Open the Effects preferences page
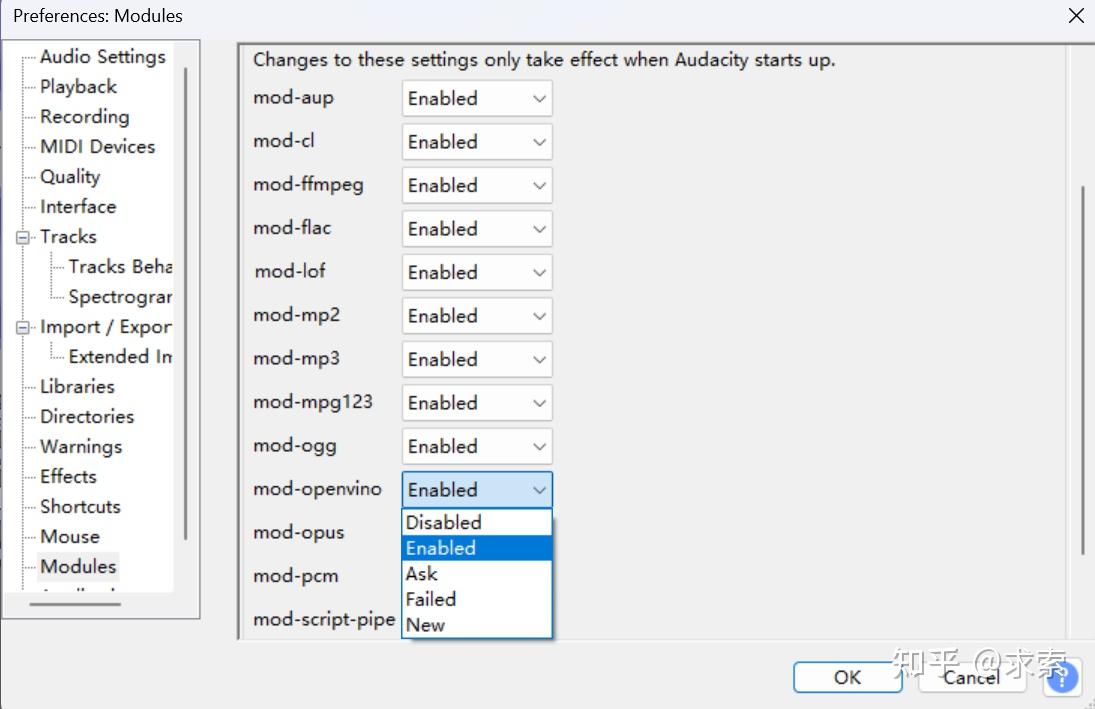 68,477
